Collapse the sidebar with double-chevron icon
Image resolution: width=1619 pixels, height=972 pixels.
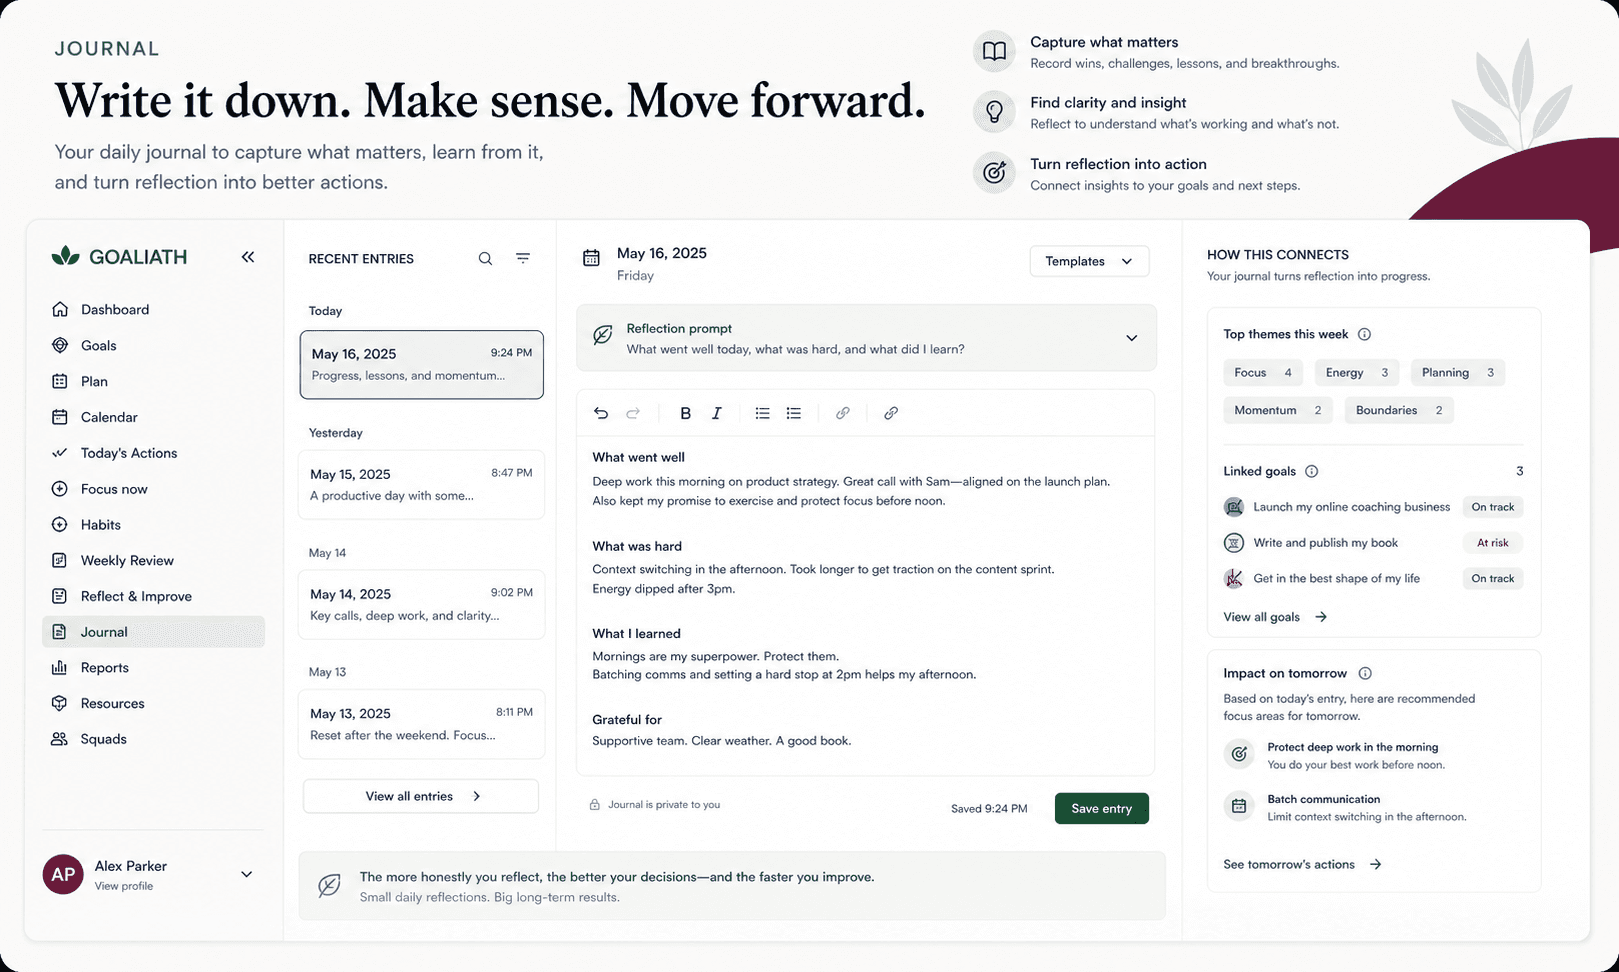(248, 257)
